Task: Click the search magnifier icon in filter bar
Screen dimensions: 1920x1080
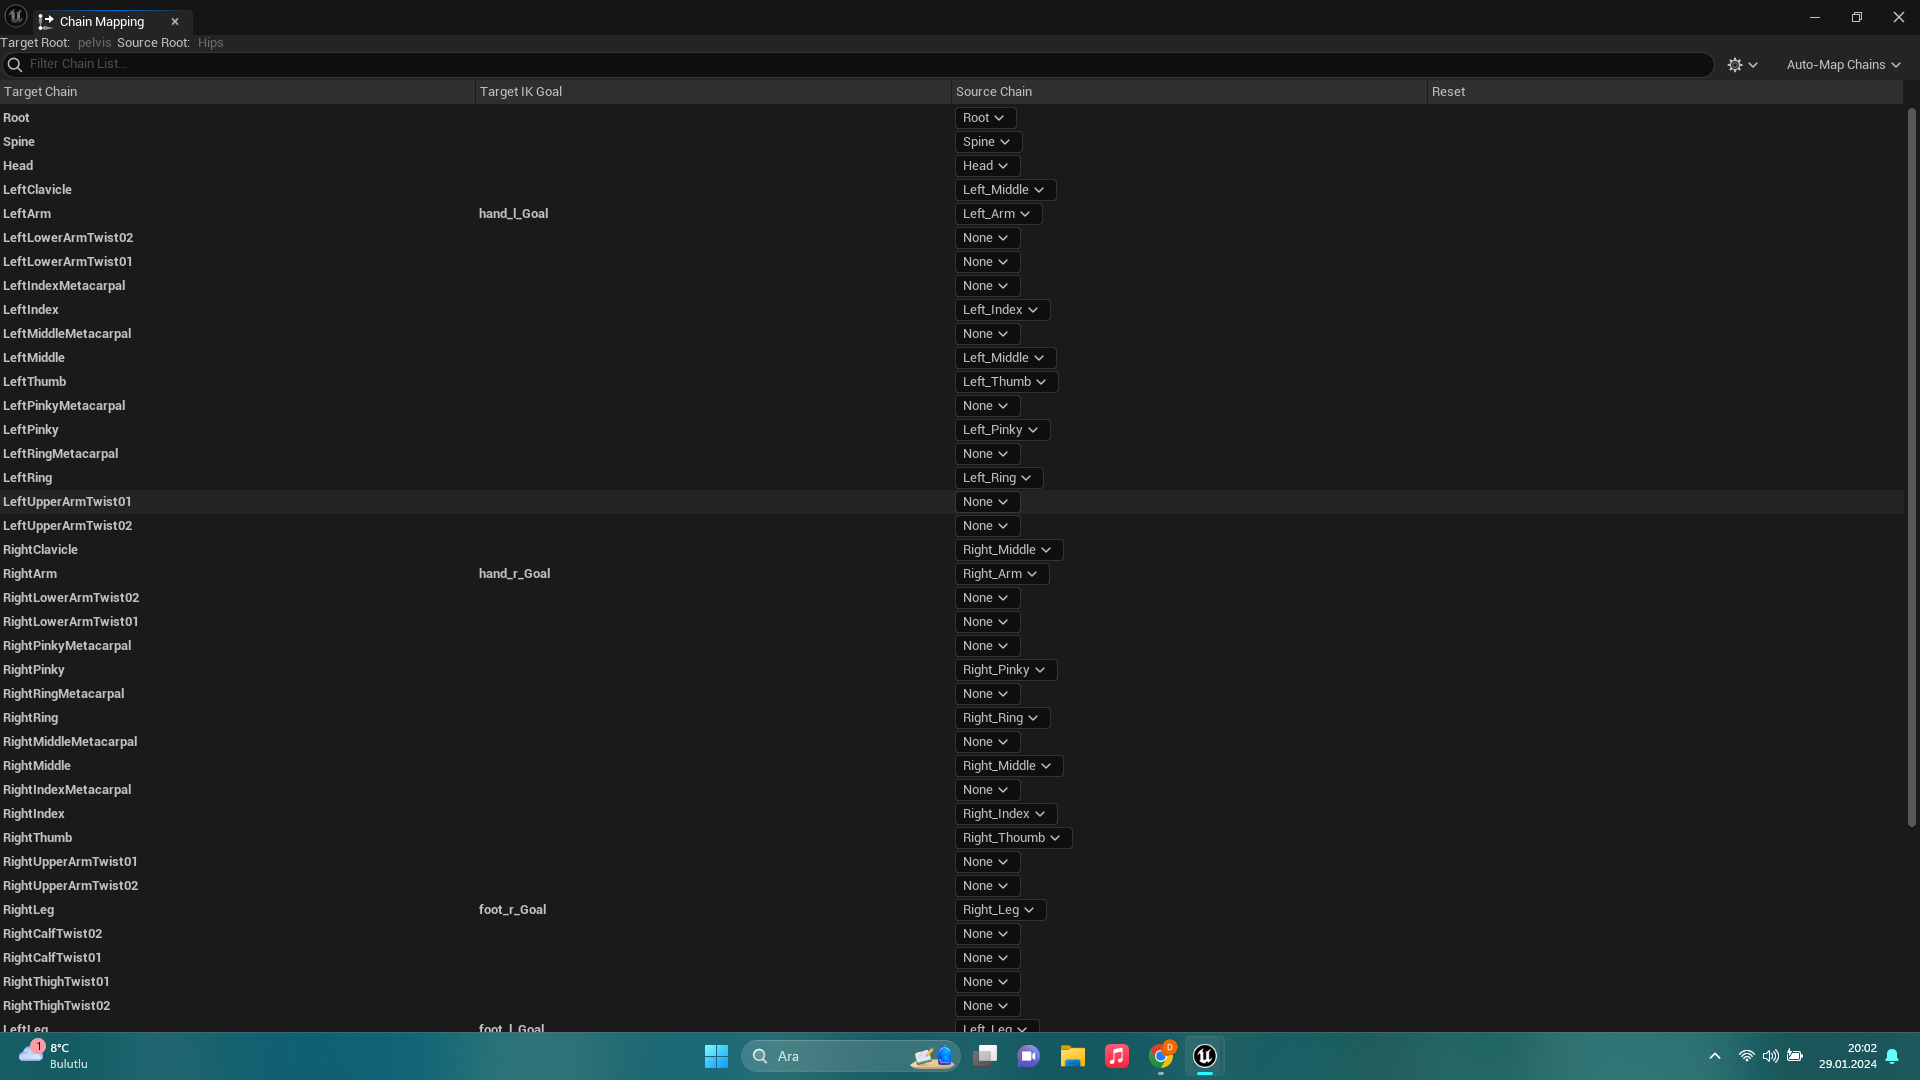Action: tap(14, 65)
